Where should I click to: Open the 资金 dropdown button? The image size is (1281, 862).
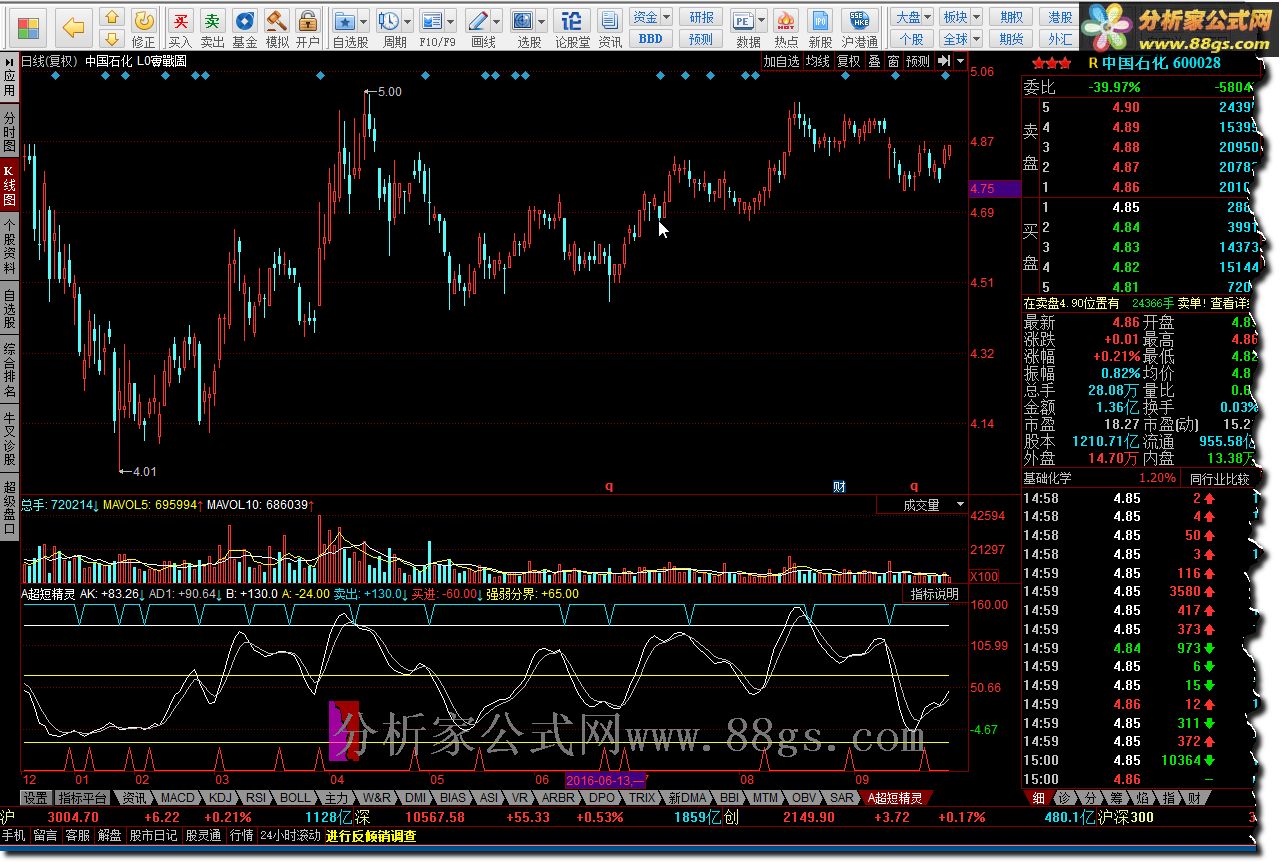click(x=651, y=17)
